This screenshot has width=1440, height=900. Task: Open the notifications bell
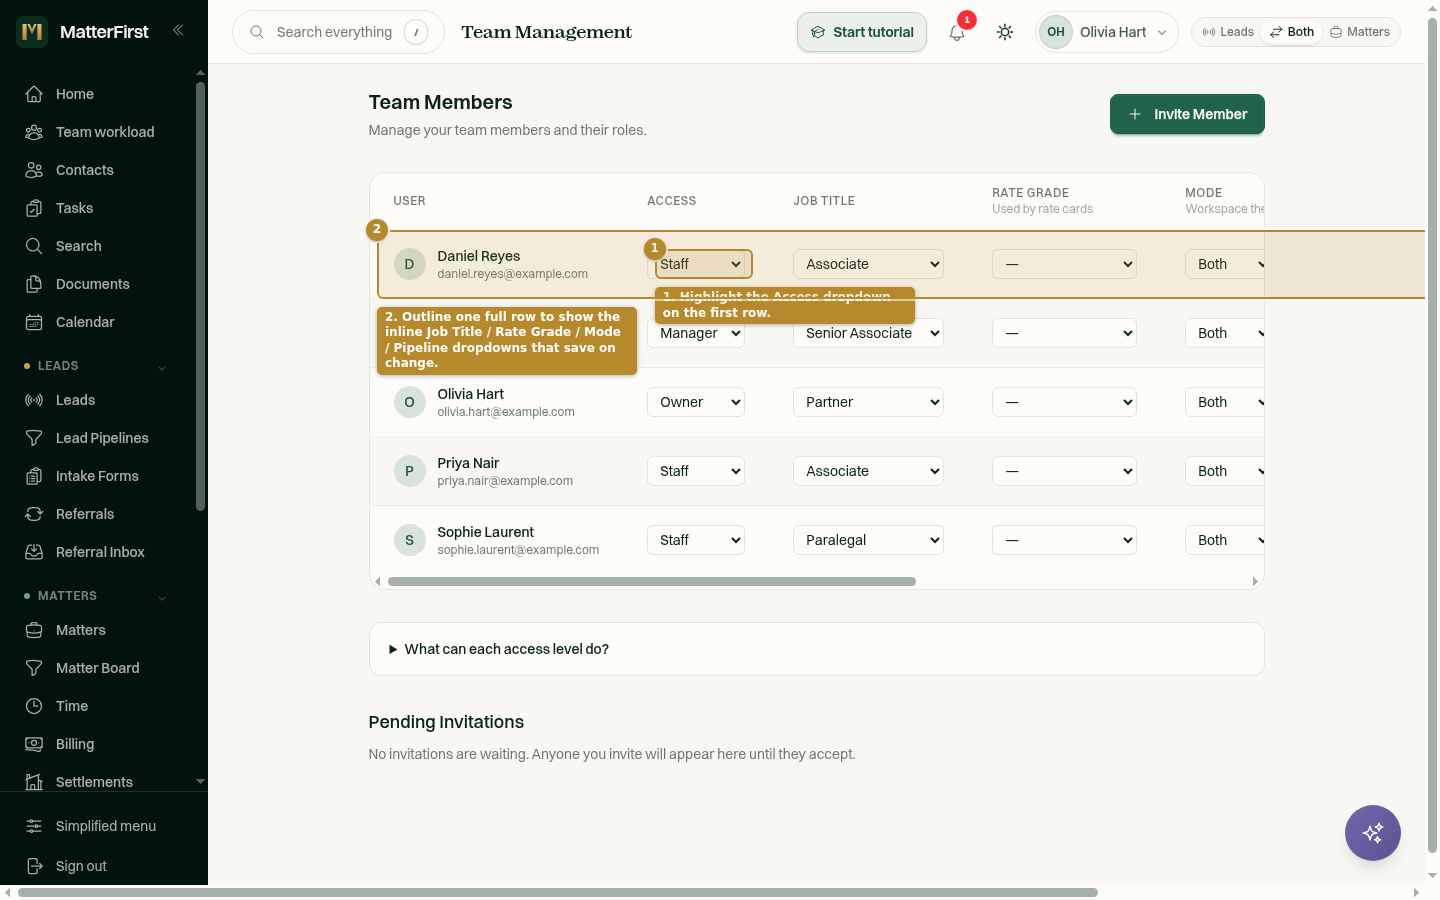(x=957, y=32)
